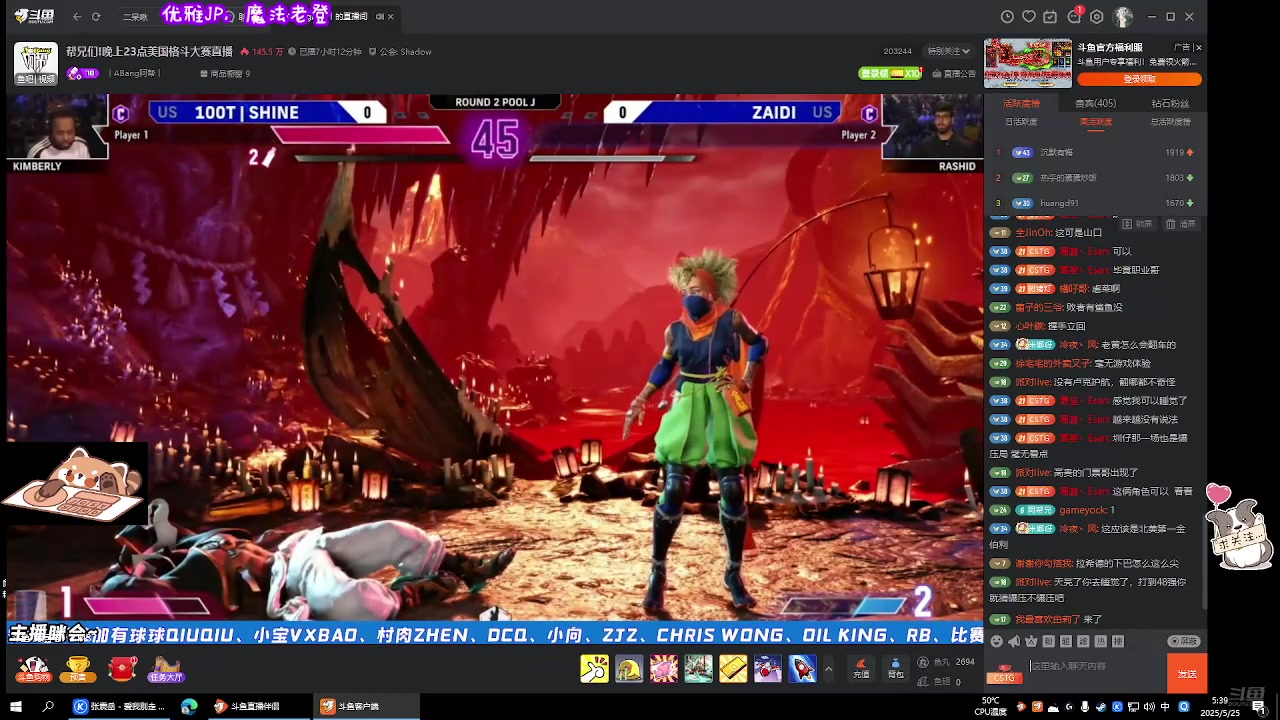Screen dimensions: 1280x720
Task: Open Microsoft Edge from taskbar
Action: click(189, 706)
